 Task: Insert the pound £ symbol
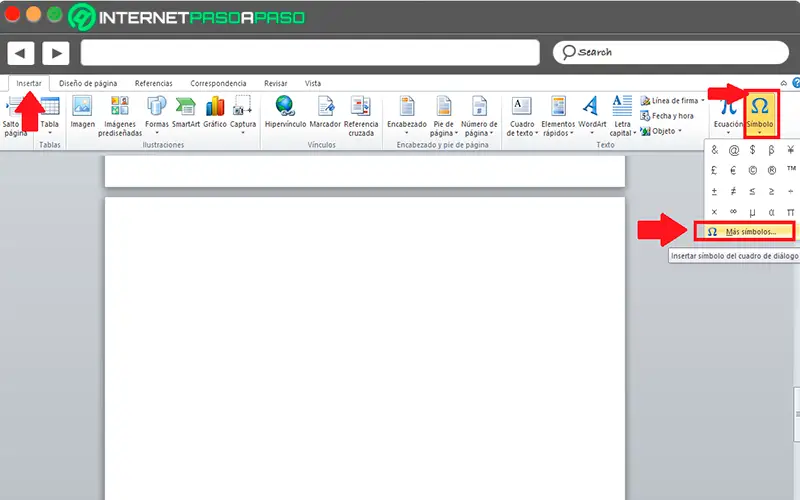[x=714, y=170]
